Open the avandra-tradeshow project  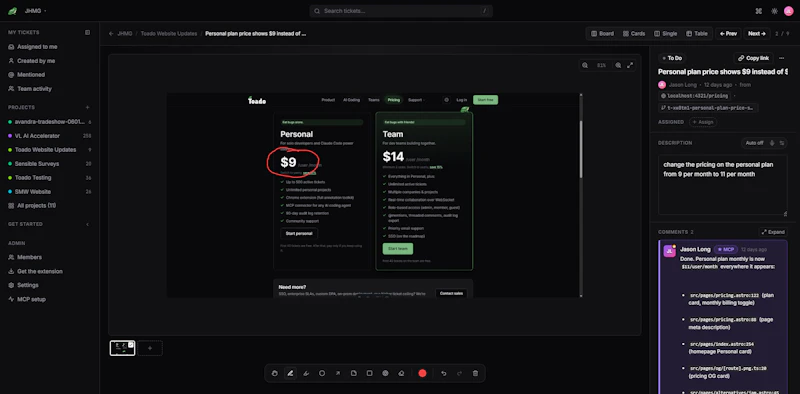[x=49, y=122]
